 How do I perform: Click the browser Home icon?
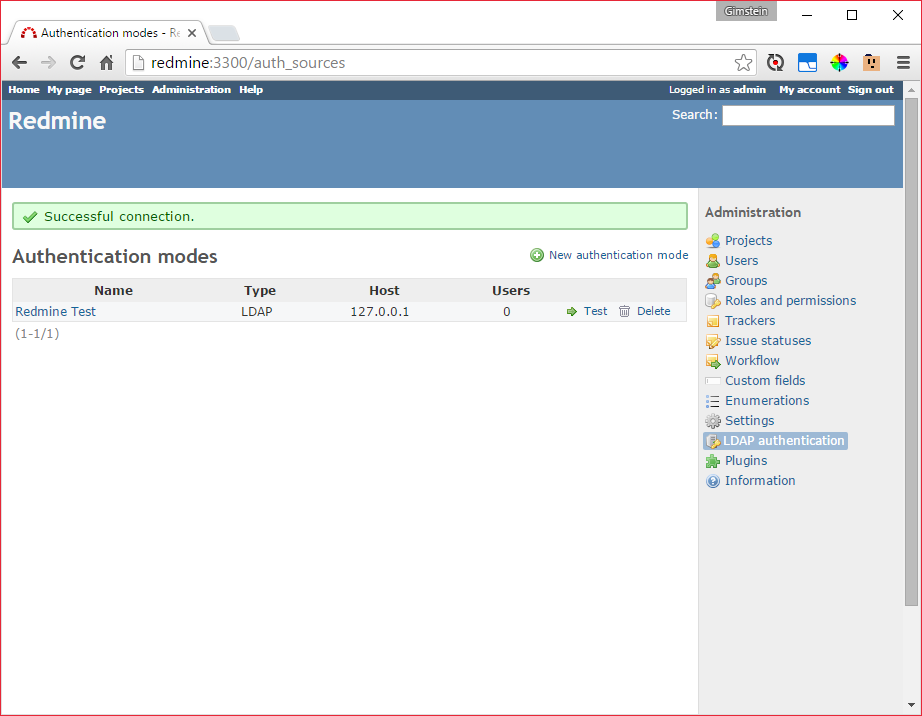(x=107, y=63)
